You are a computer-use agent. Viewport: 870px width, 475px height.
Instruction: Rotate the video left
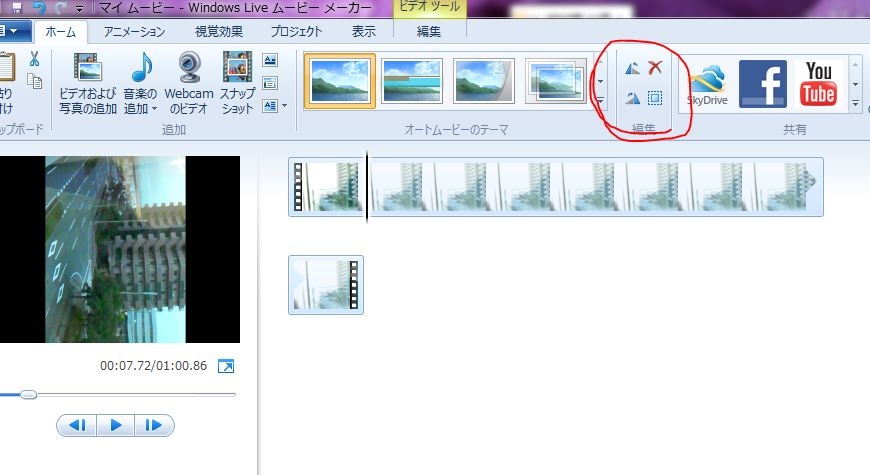tap(632, 68)
